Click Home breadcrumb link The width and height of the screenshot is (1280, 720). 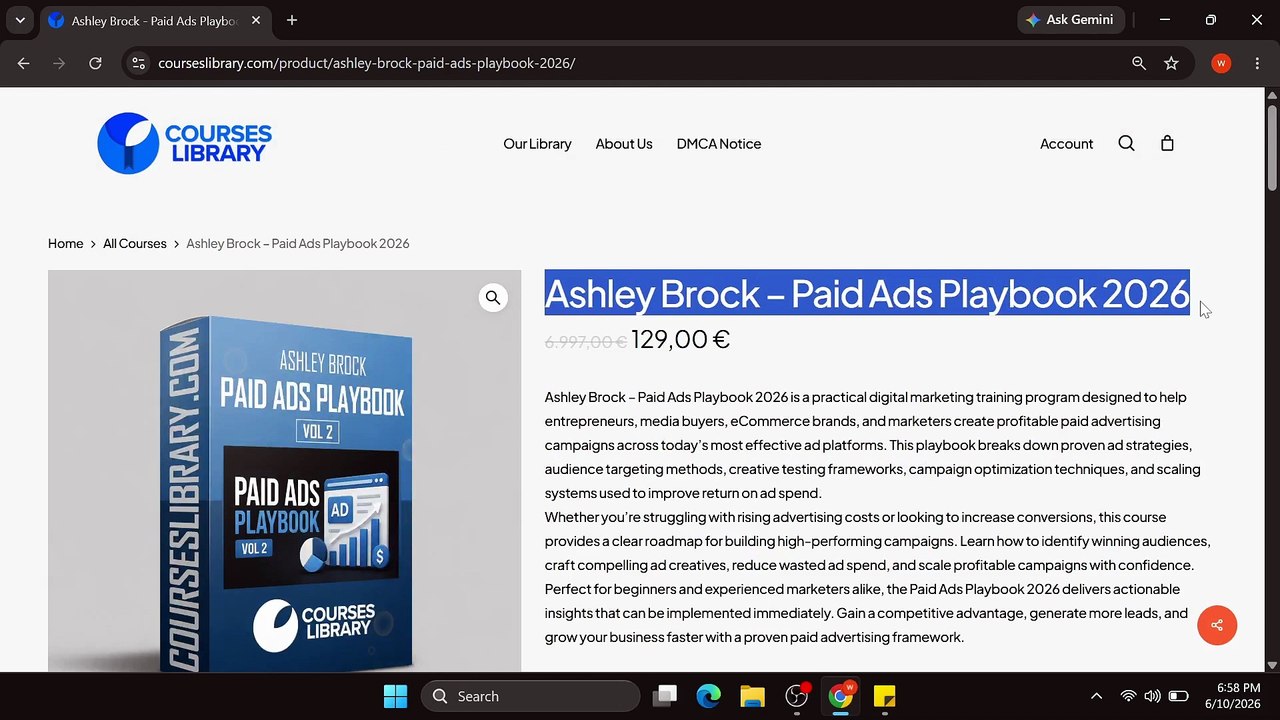[65, 243]
